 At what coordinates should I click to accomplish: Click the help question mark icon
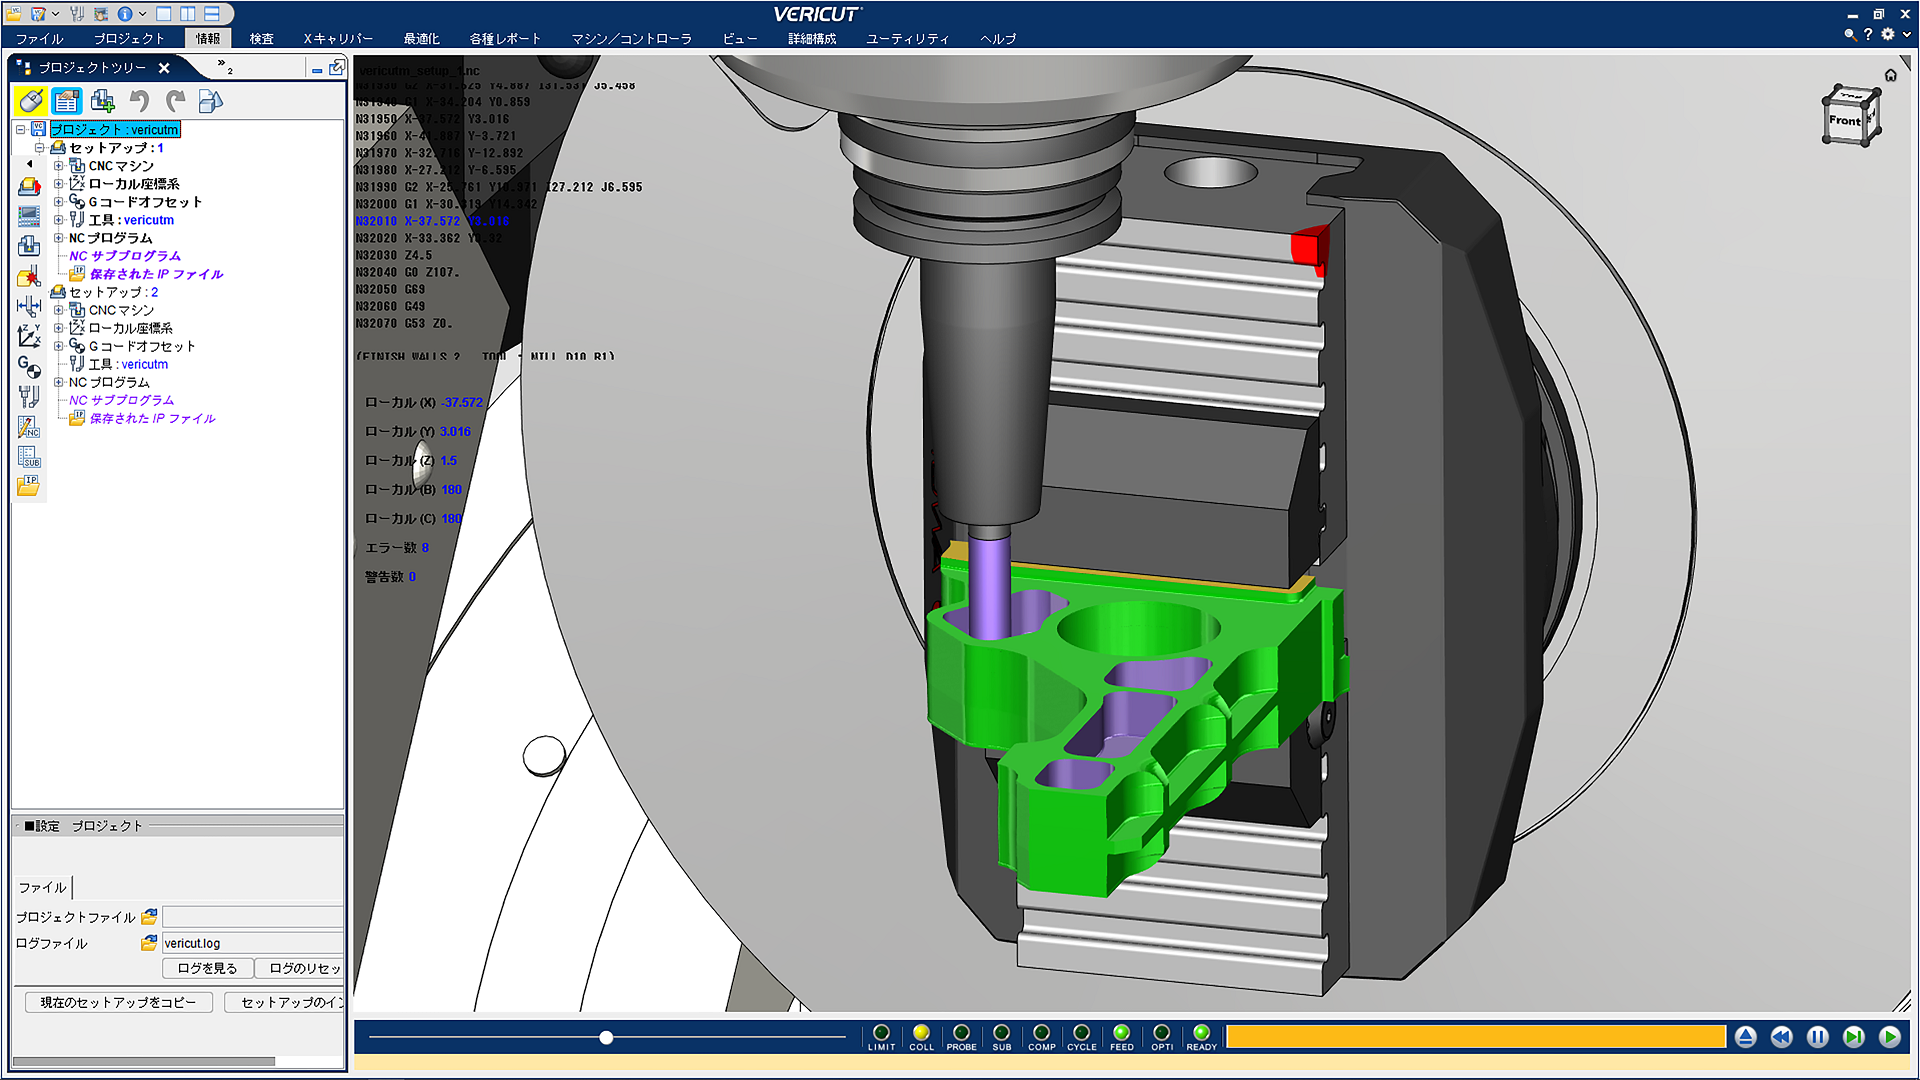click(1868, 35)
